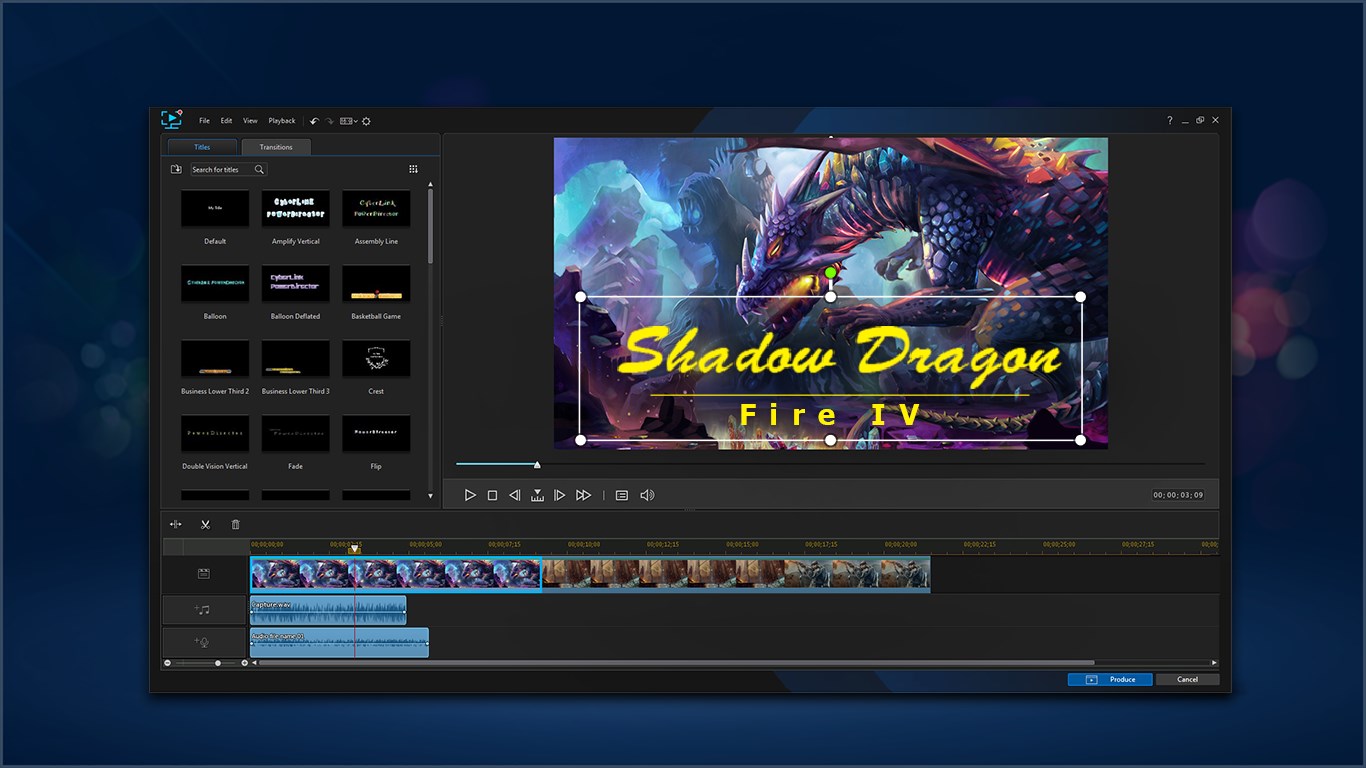
Task: Click the title library scroll down arrow
Action: point(431,496)
